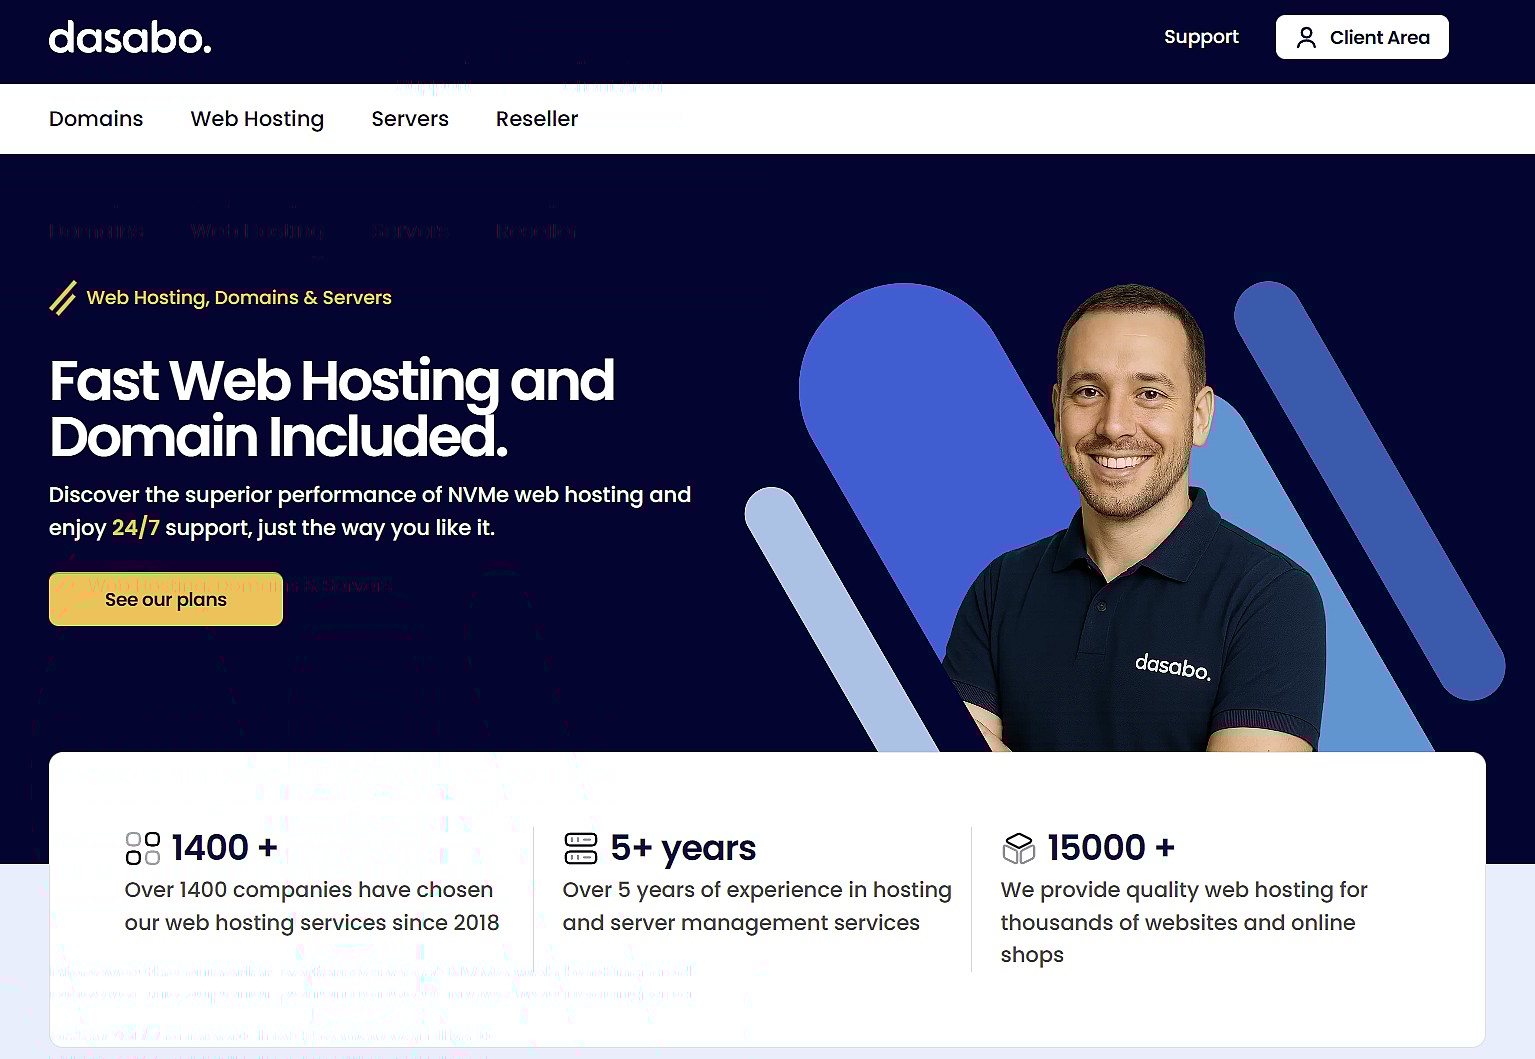Click the yellow 24/7 highlighted text
This screenshot has height=1059, width=1535.
[x=135, y=528]
